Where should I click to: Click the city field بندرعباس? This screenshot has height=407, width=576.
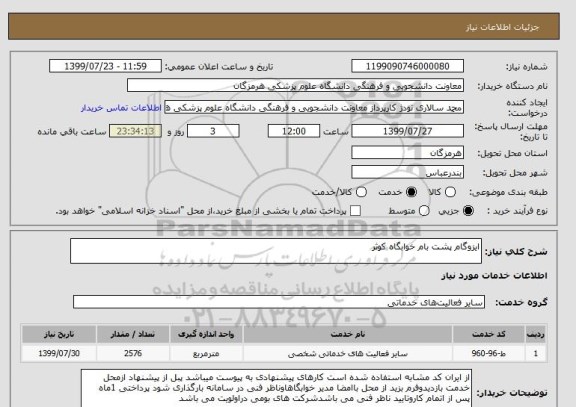[x=407, y=173]
